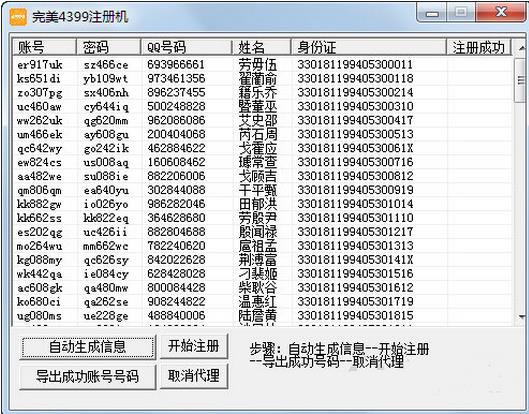Click the 身份证 column header
The height and width of the screenshot is (414, 529).
[368, 47]
